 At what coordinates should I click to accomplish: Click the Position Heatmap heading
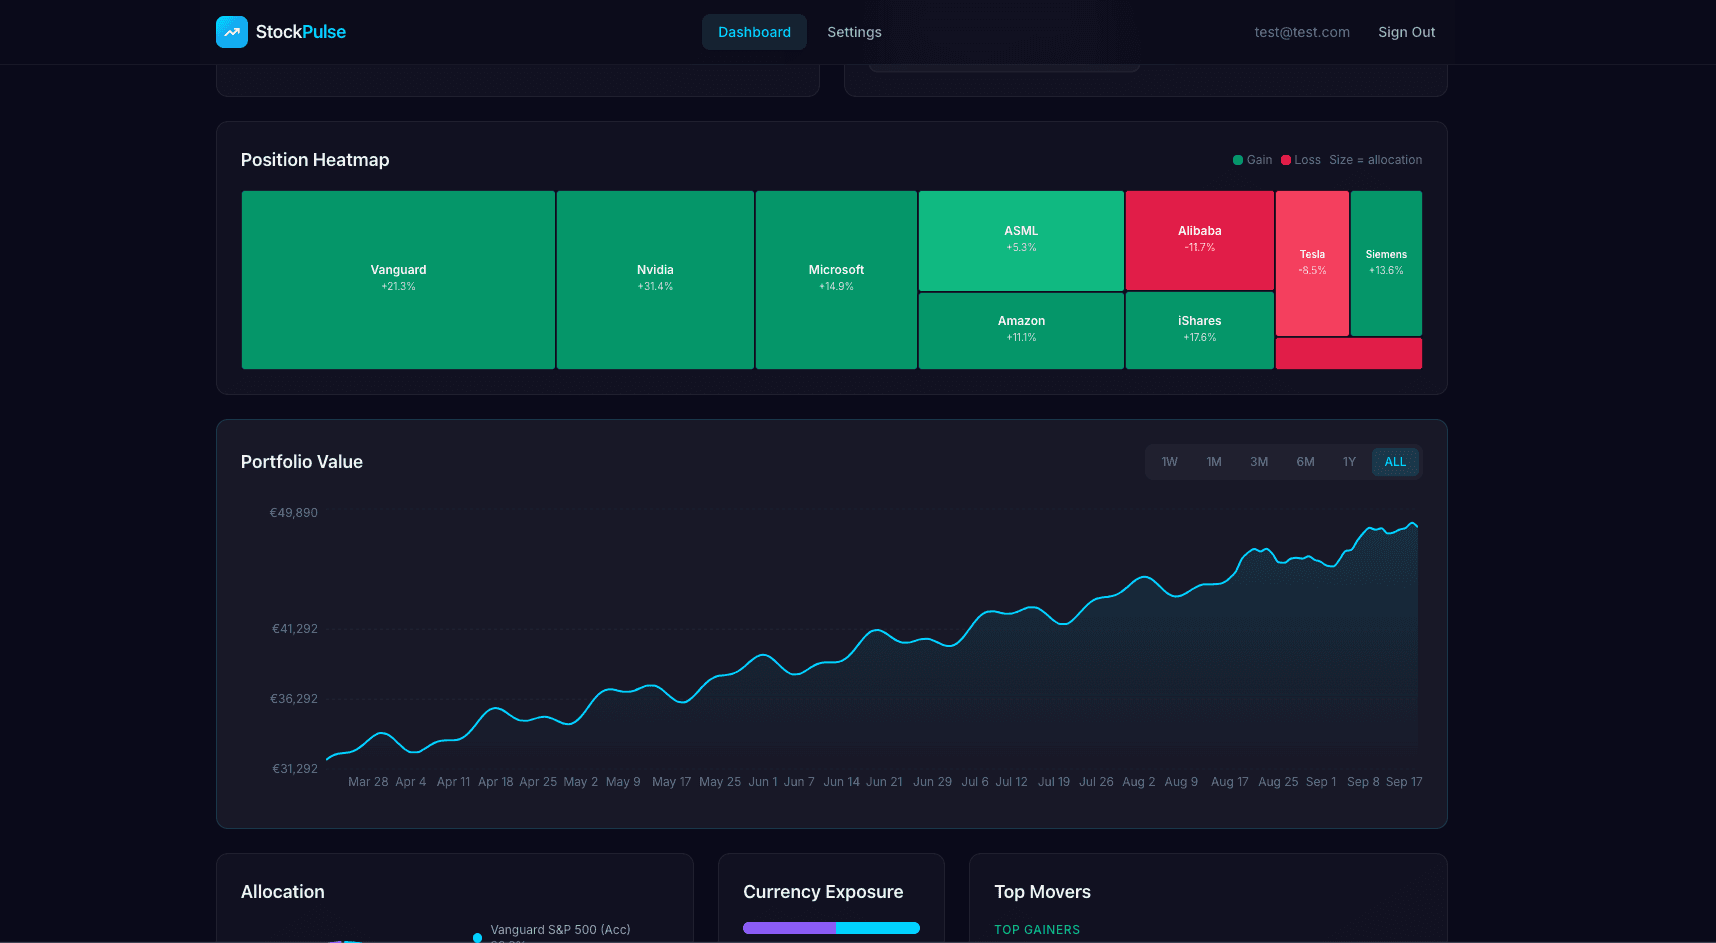tap(315, 160)
